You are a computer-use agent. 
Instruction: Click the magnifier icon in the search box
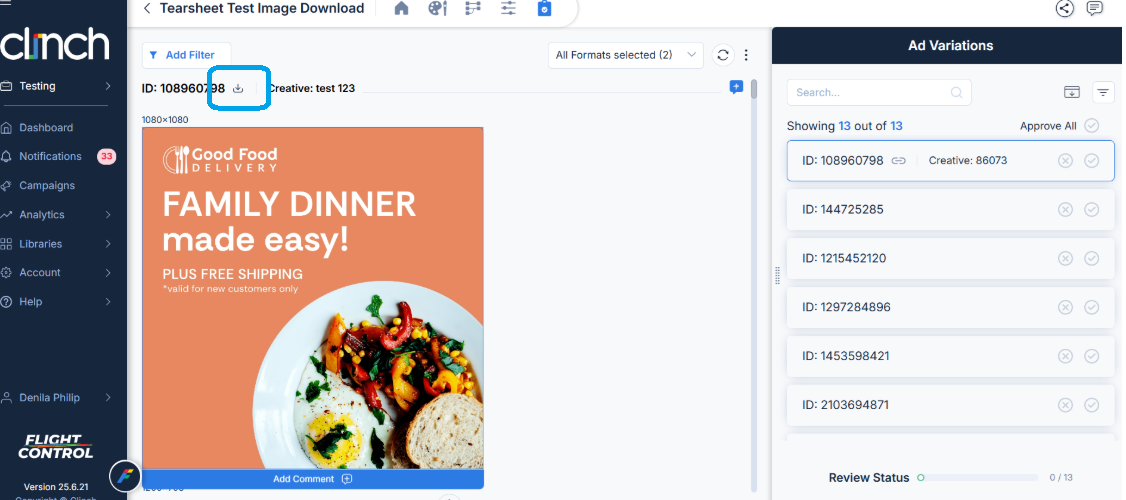click(957, 92)
